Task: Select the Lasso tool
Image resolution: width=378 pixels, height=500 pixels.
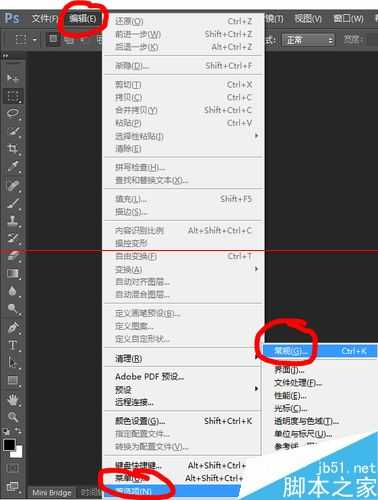Action: pyautogui.click(x=13, y=114)
